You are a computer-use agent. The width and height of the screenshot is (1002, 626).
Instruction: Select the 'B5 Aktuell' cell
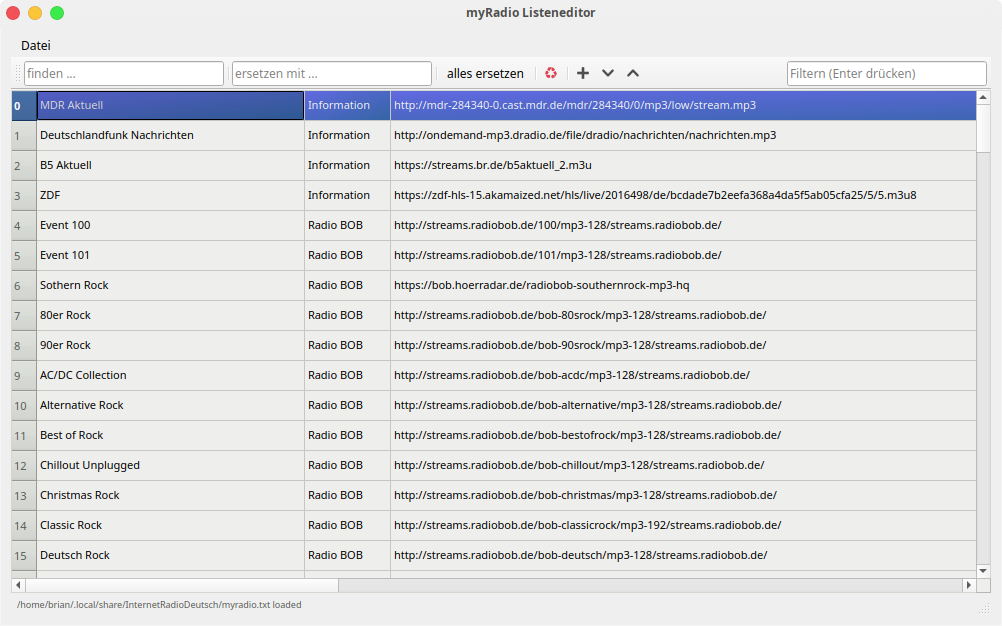pos(171,165)
